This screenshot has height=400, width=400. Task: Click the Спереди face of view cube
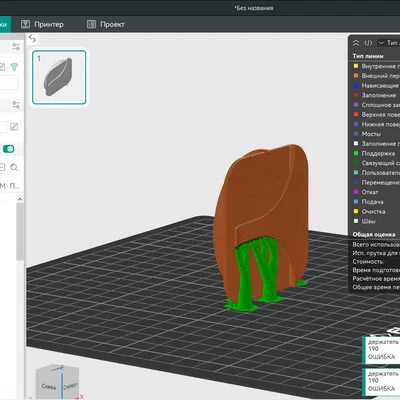pyautogui.click(x=70, y=385)
